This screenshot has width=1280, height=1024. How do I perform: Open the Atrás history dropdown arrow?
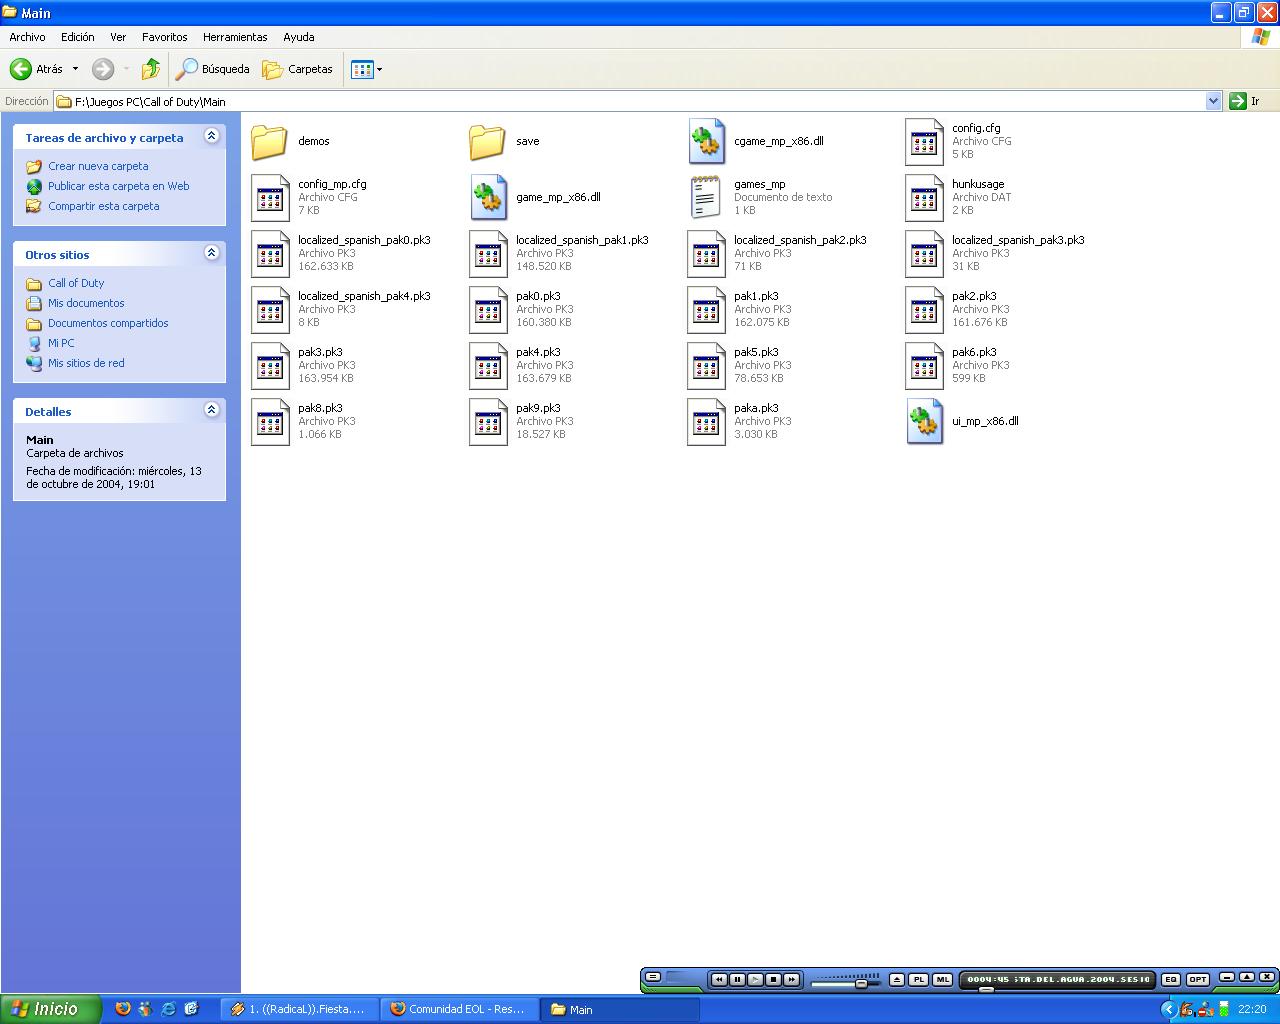pos(75,69)
